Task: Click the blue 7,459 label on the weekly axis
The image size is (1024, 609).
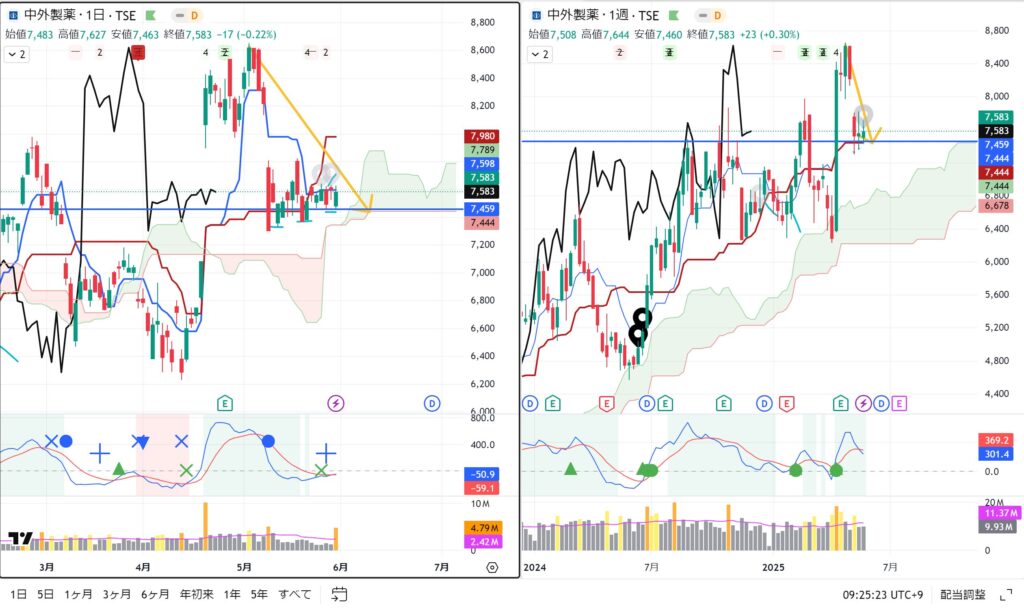Action: [997, 144]
